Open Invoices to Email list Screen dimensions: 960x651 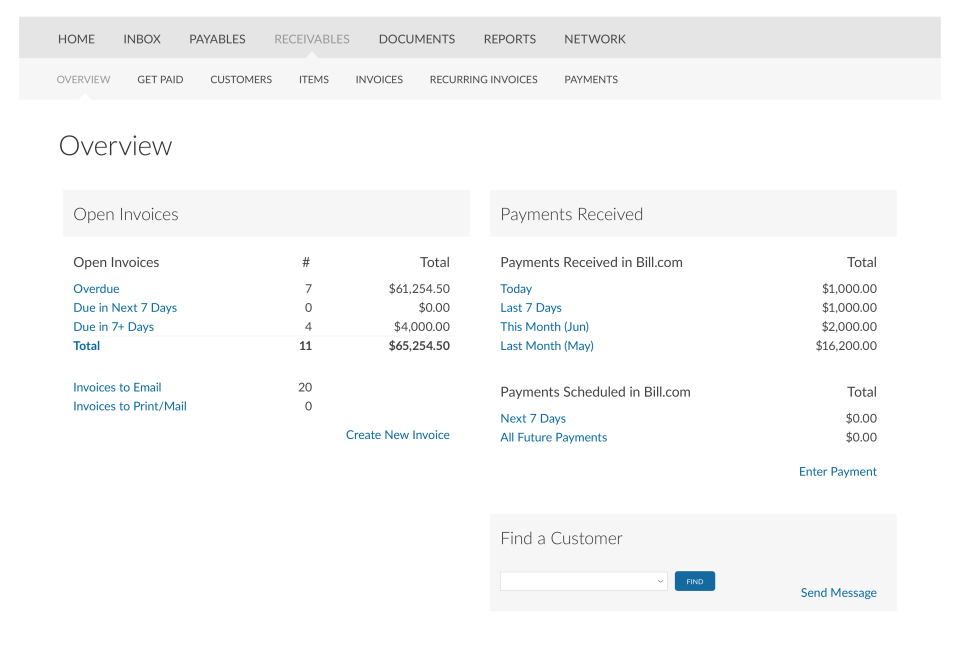(117, 387)
